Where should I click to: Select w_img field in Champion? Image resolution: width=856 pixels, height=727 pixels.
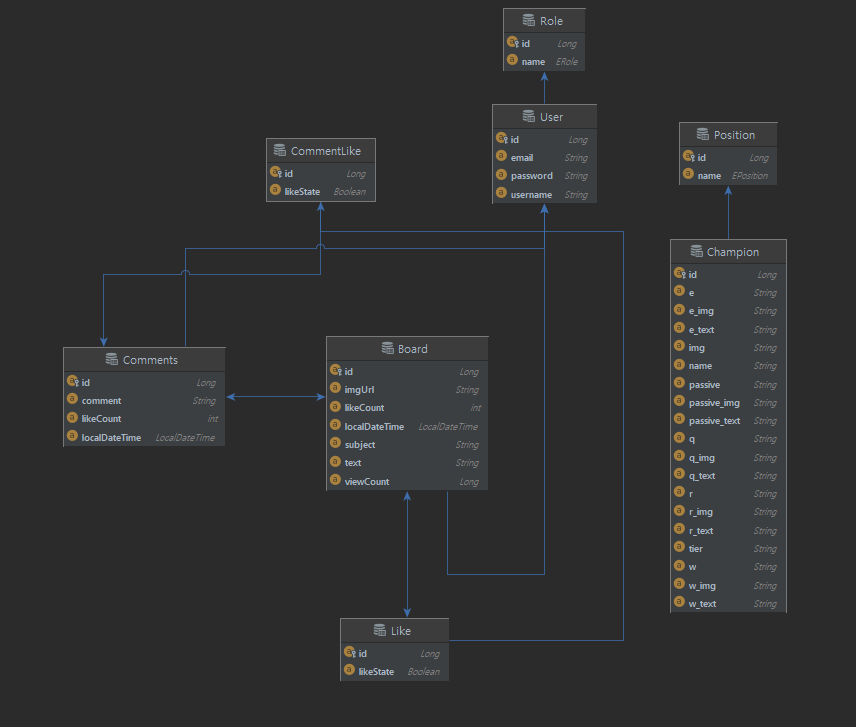point(728,586)
